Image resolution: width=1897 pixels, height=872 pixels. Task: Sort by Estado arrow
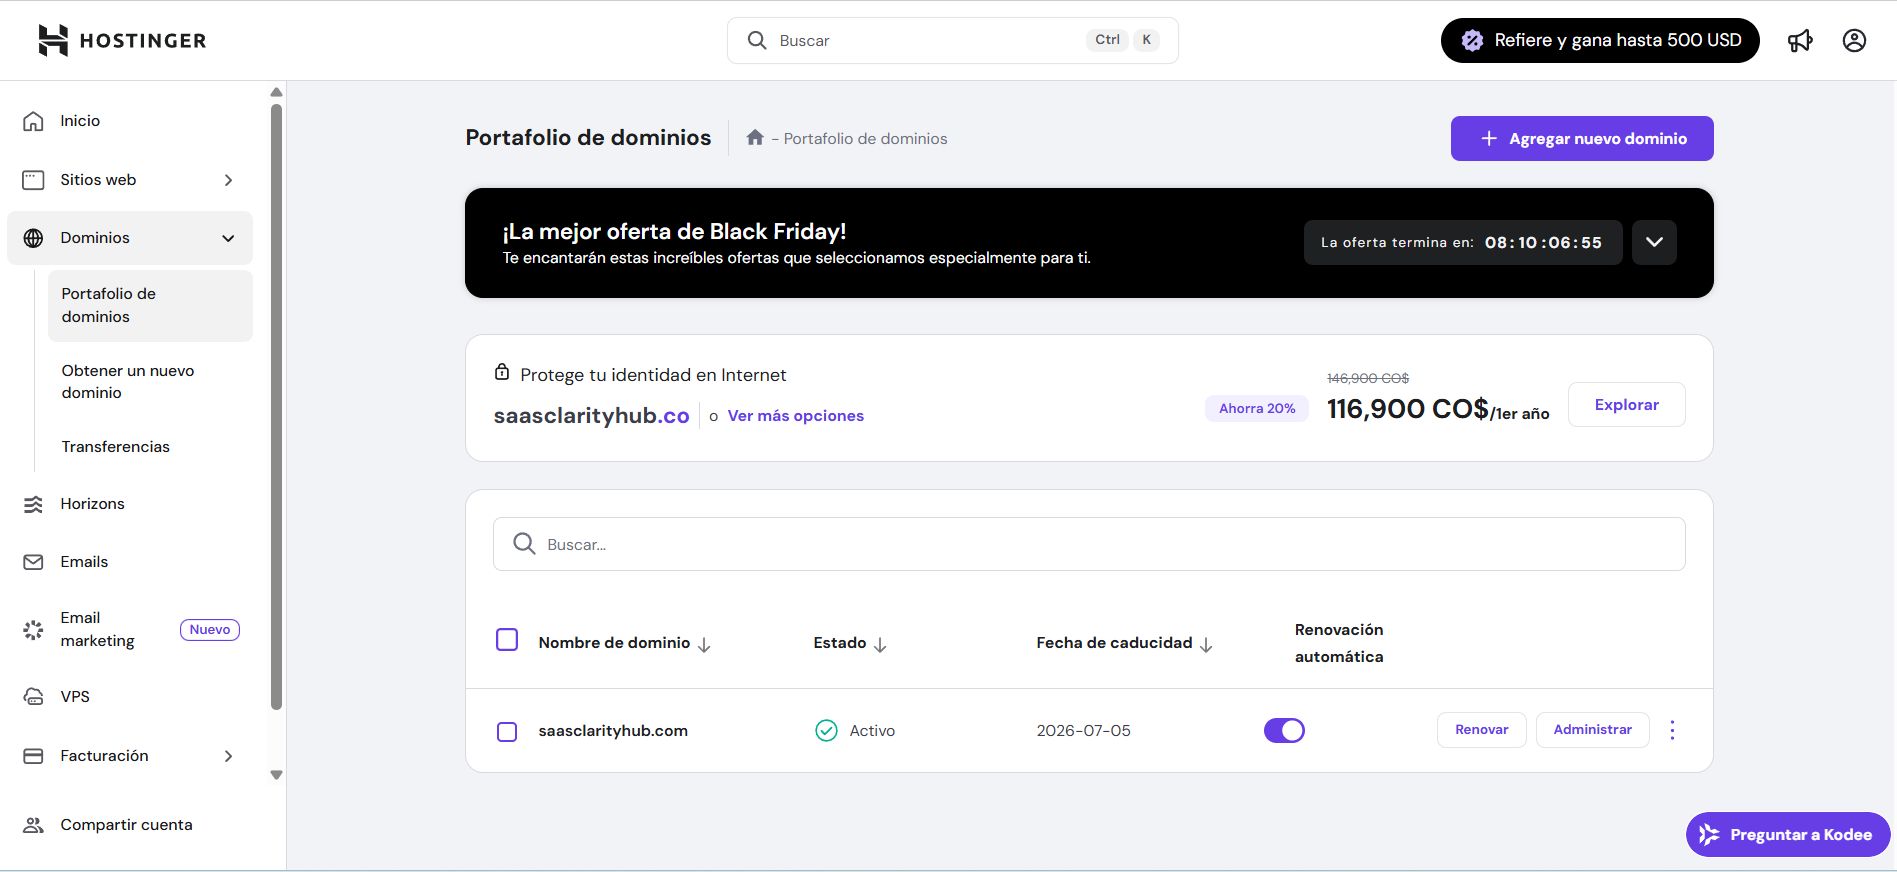click(880, 645)
